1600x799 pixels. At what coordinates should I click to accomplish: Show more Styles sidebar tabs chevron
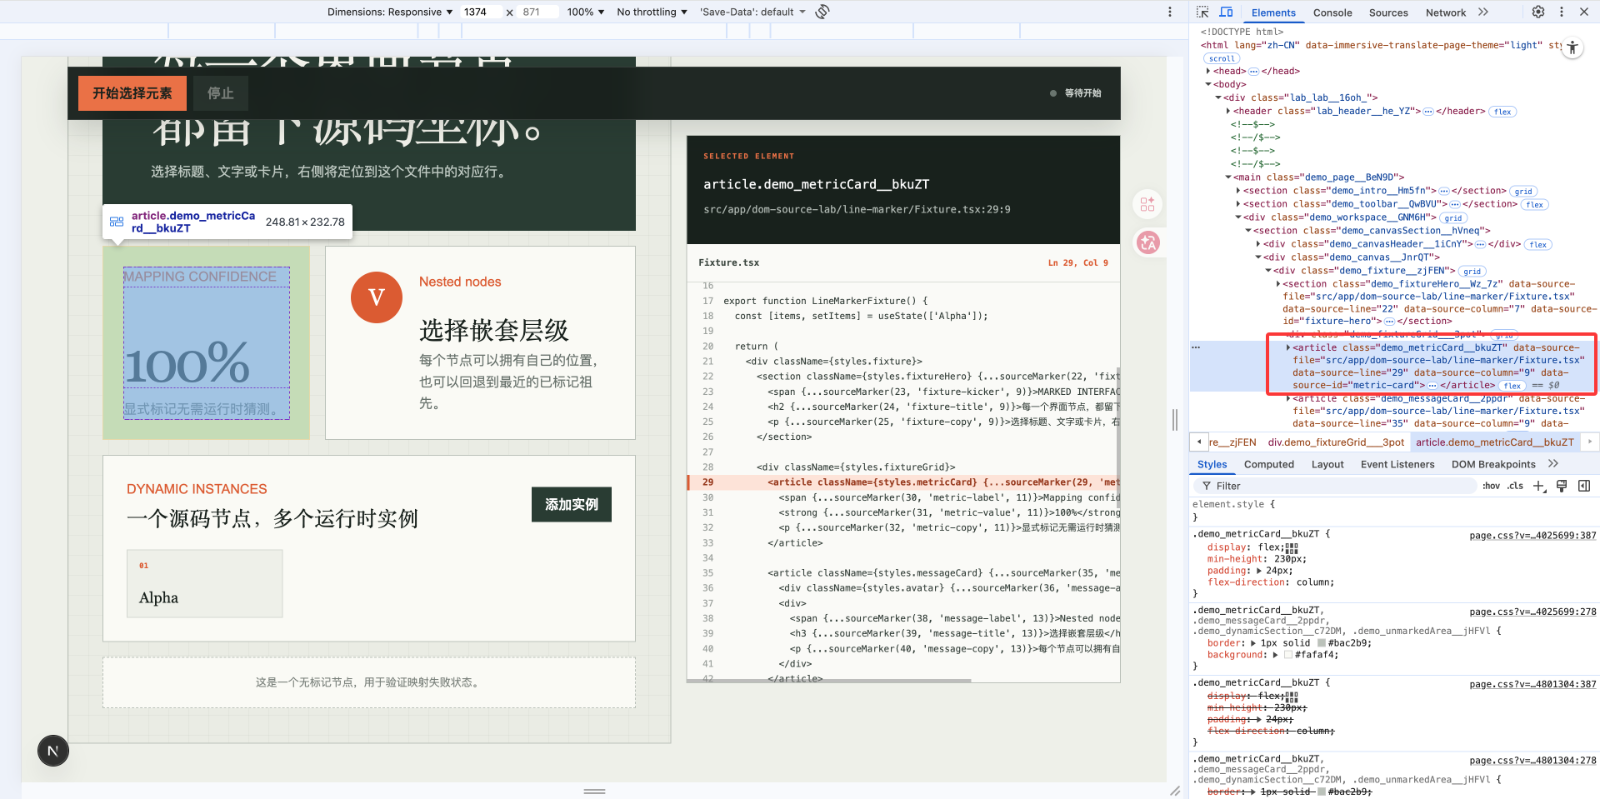click(1553, 464)
